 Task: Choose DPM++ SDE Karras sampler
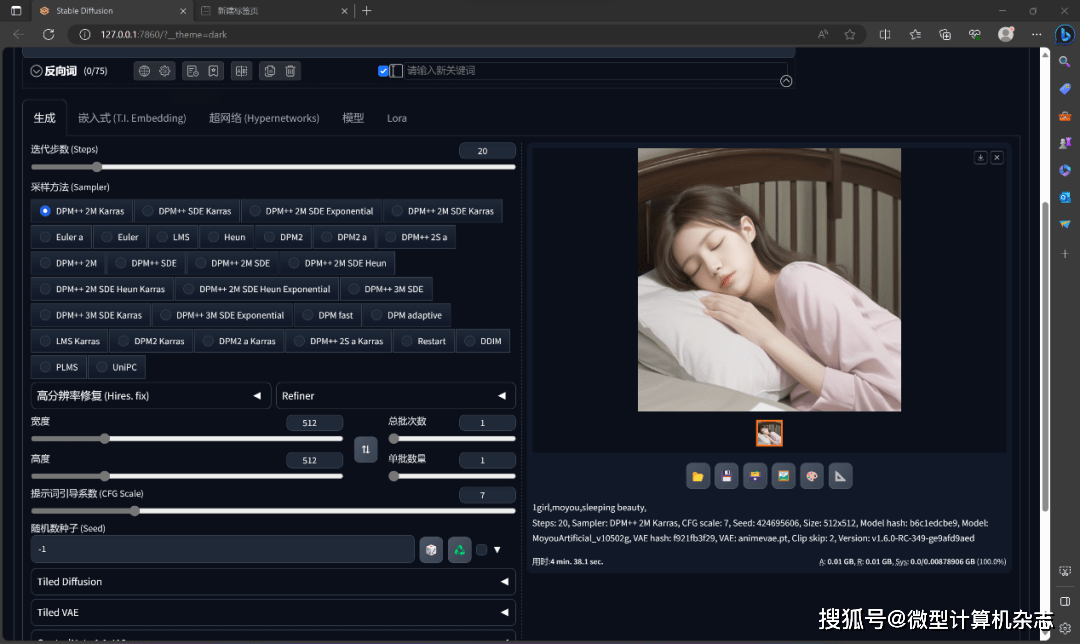pyautogui.click(x=187, y=211)
